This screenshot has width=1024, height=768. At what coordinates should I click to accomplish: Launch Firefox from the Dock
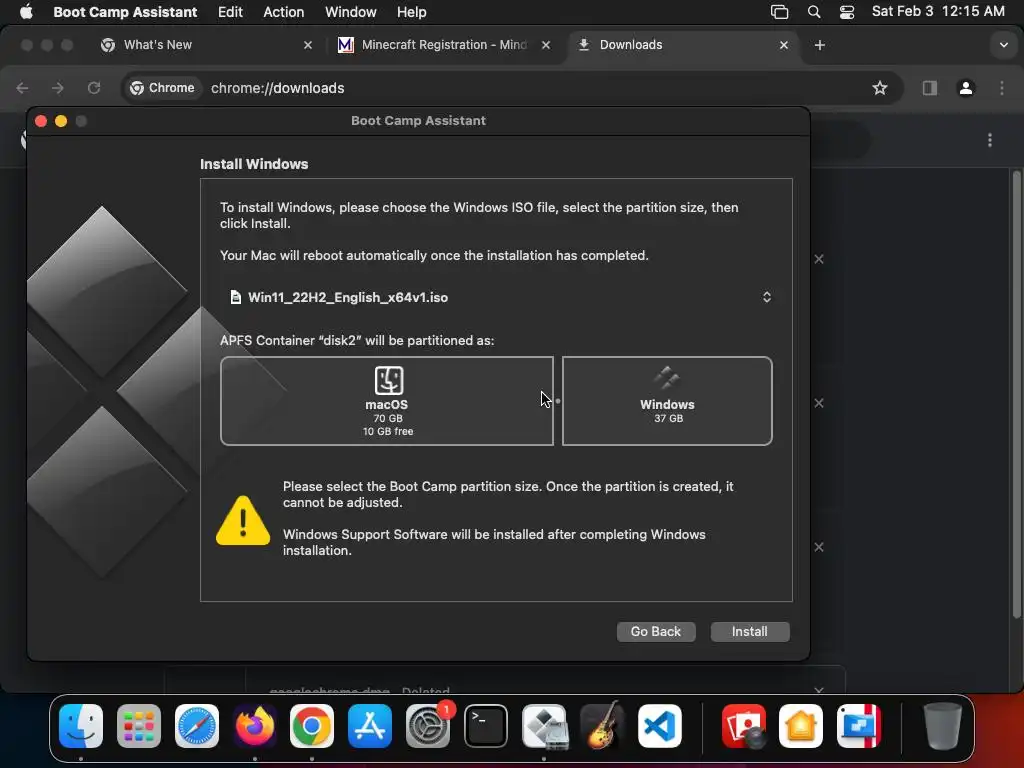[x=255, y=726]
